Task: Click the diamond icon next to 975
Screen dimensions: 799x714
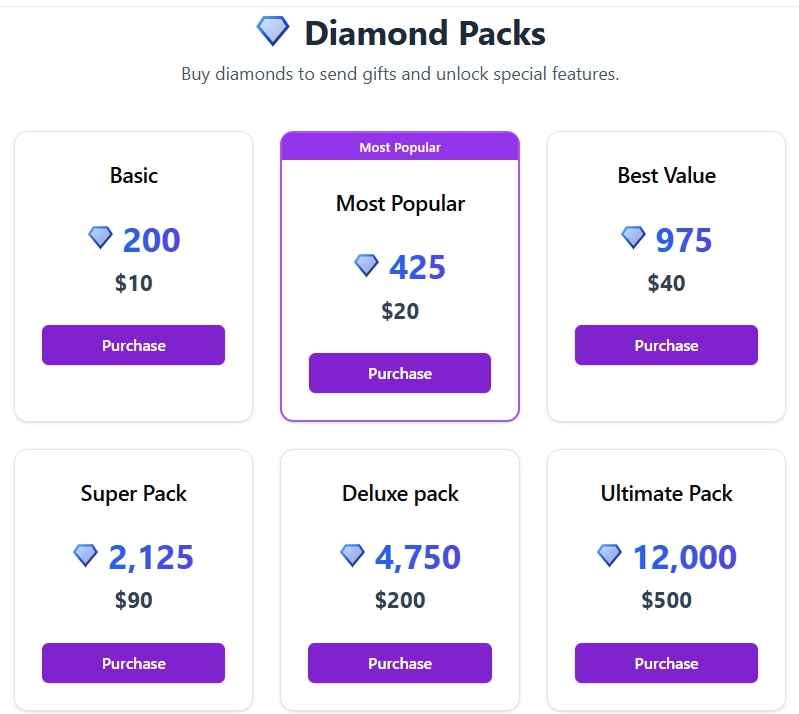Action: click(x=633, y=238)
